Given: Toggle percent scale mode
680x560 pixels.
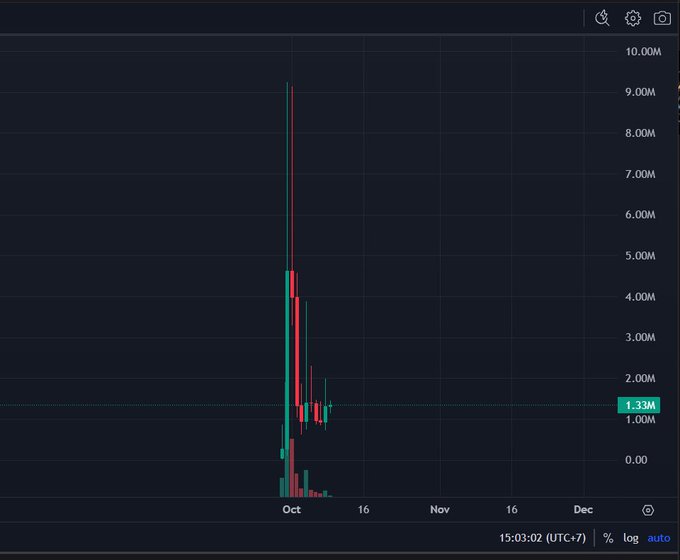Looking at the screenshot, I should pyautogui.click(x=608, y=538).
